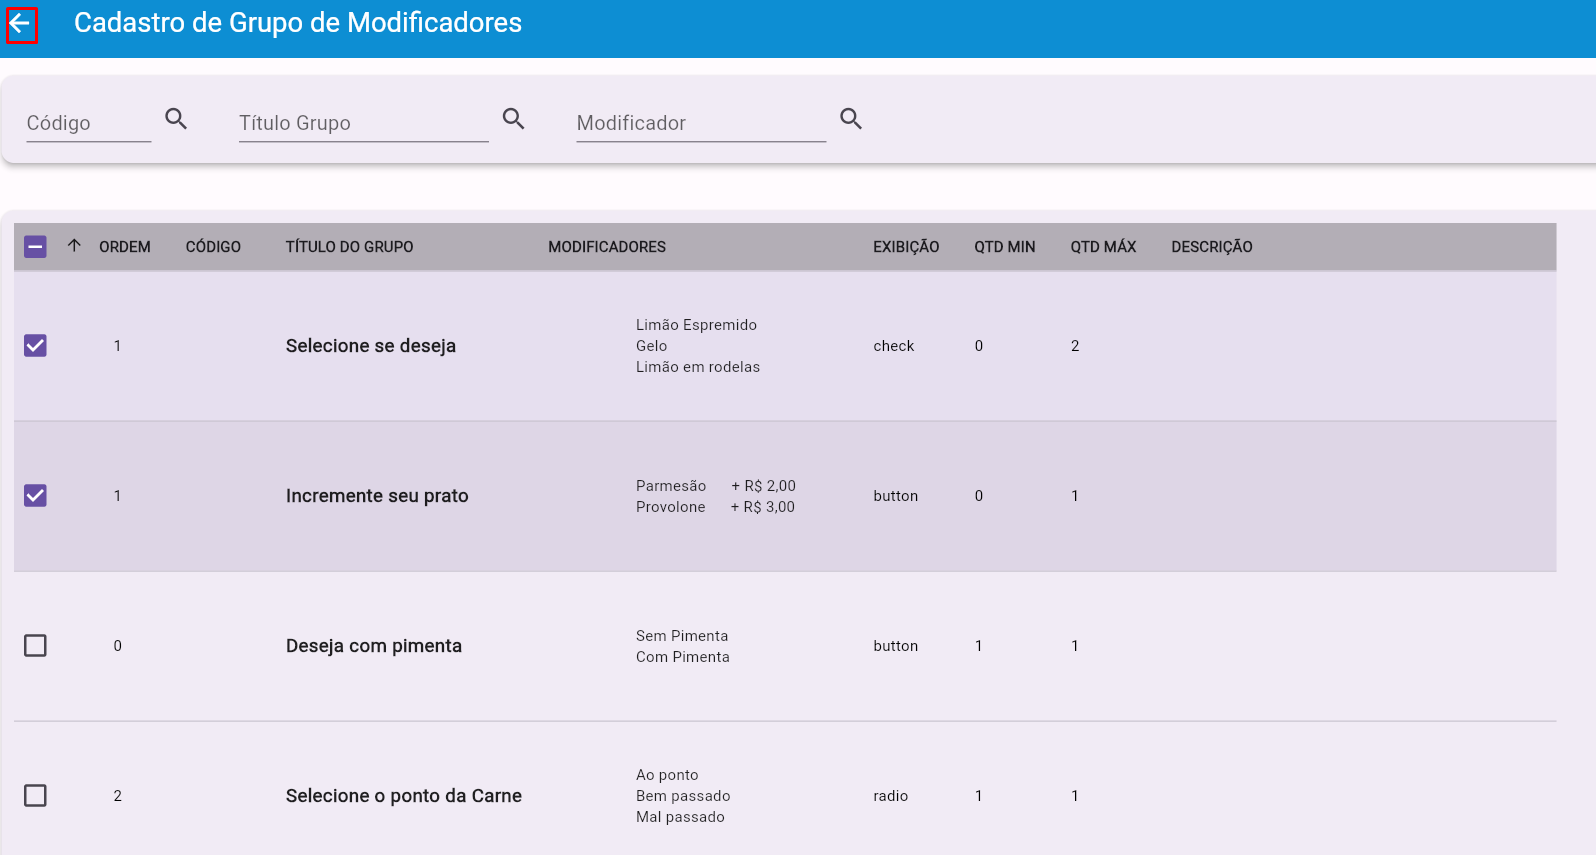Image resolution: width=1596 pixels, height=855 pixels.
Task: Click the TÍTULO DO GRUPO column header
Action: click(x=349, y=247)
